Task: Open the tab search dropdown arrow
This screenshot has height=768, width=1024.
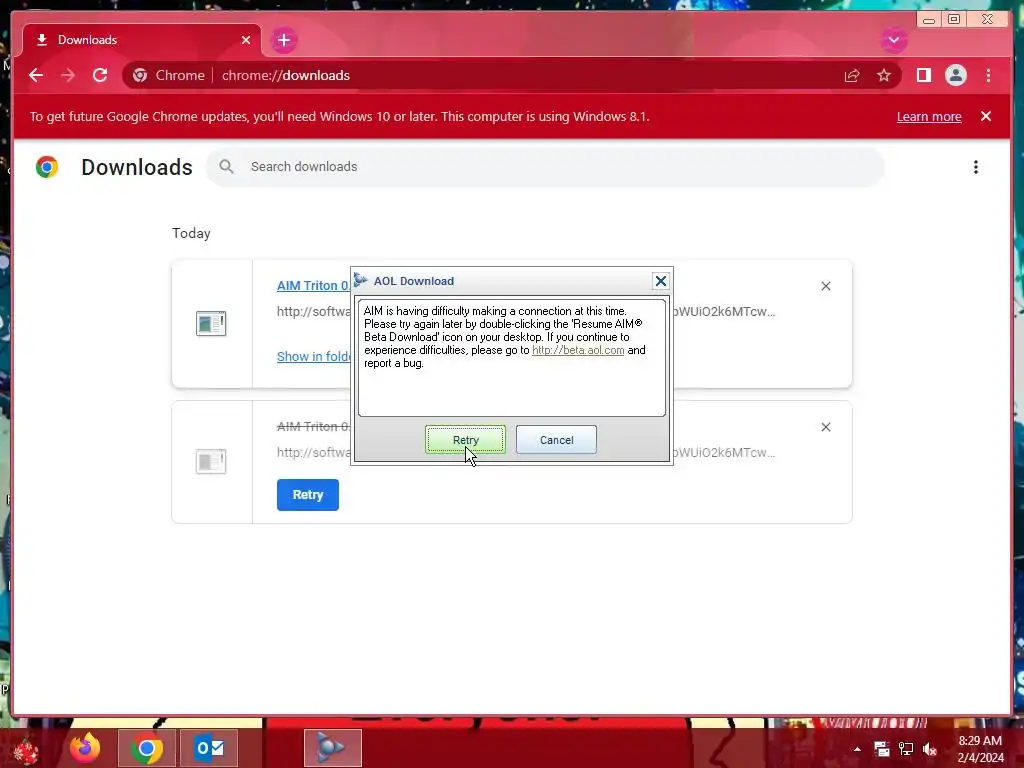Action: click(894, 40)
